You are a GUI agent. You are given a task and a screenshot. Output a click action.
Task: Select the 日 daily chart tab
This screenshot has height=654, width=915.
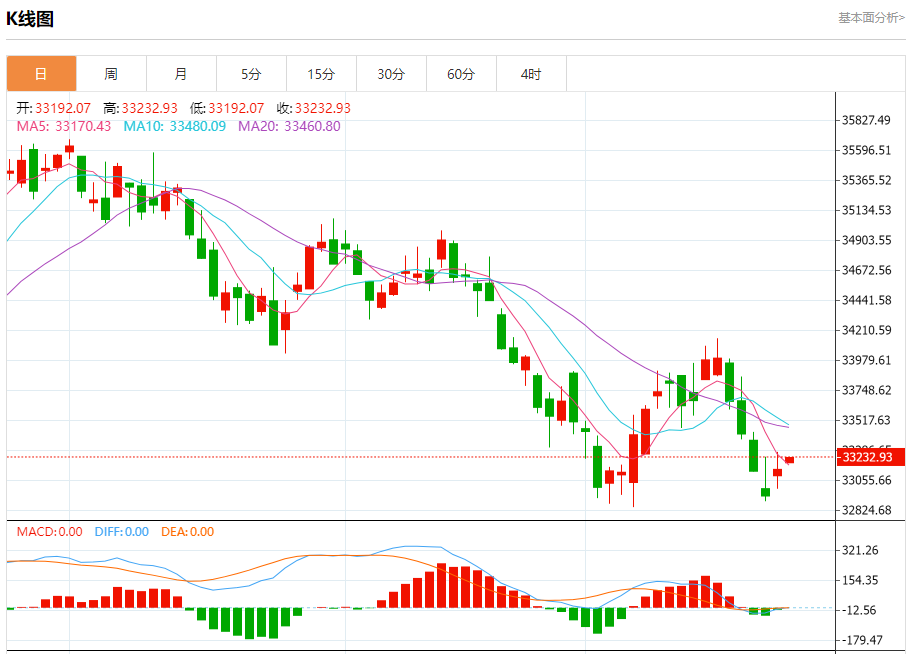[41, 74]
